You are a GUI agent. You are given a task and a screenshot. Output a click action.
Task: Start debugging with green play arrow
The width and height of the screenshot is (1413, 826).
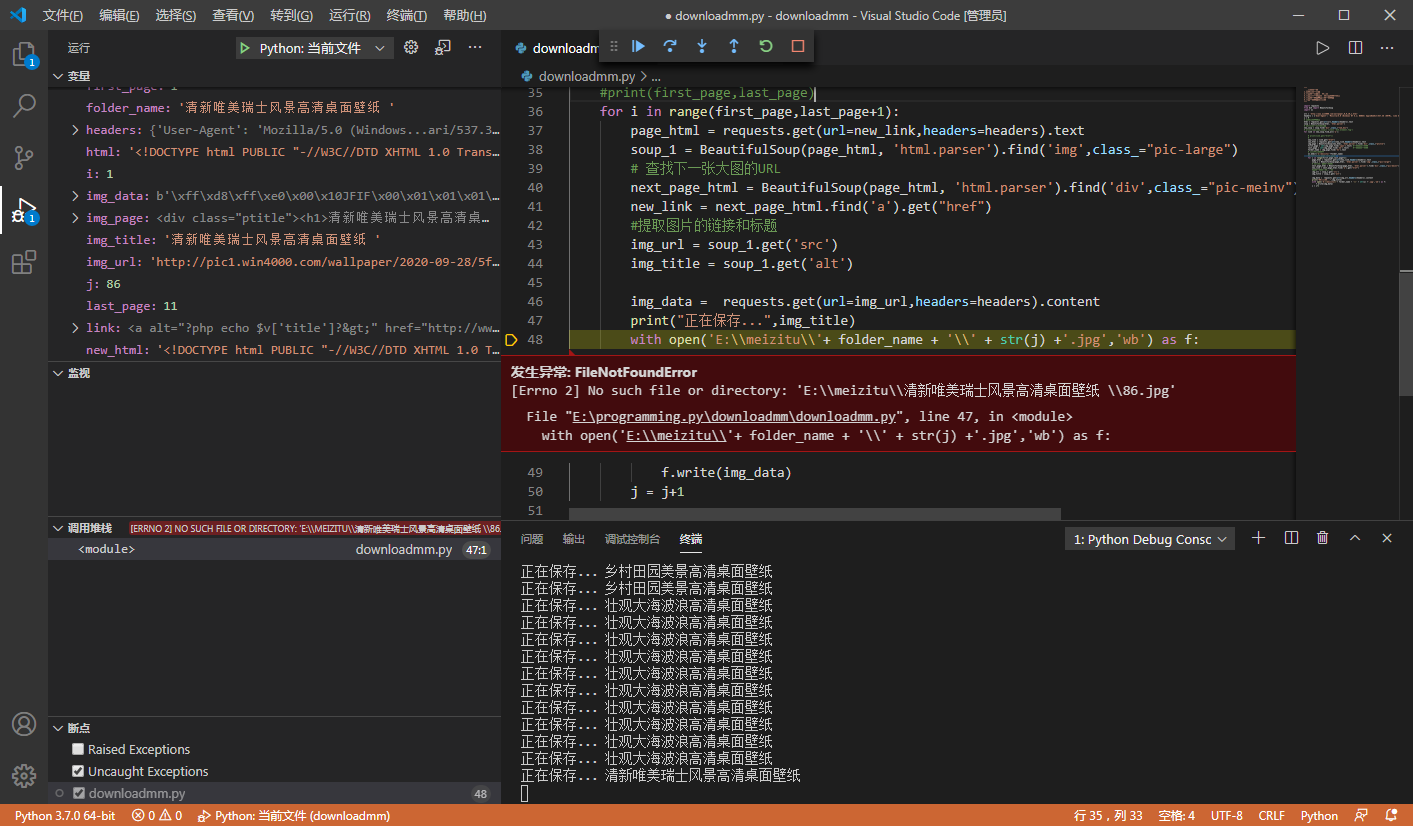(x=245, y=48)
